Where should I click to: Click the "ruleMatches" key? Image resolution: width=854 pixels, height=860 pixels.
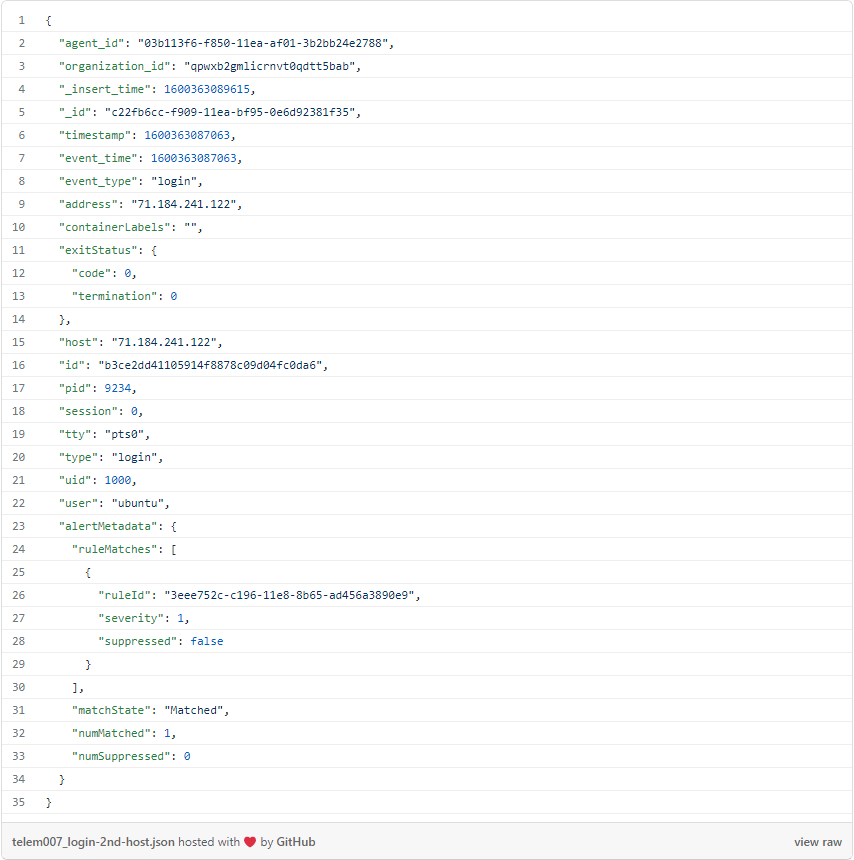click(x=115, y=550)
